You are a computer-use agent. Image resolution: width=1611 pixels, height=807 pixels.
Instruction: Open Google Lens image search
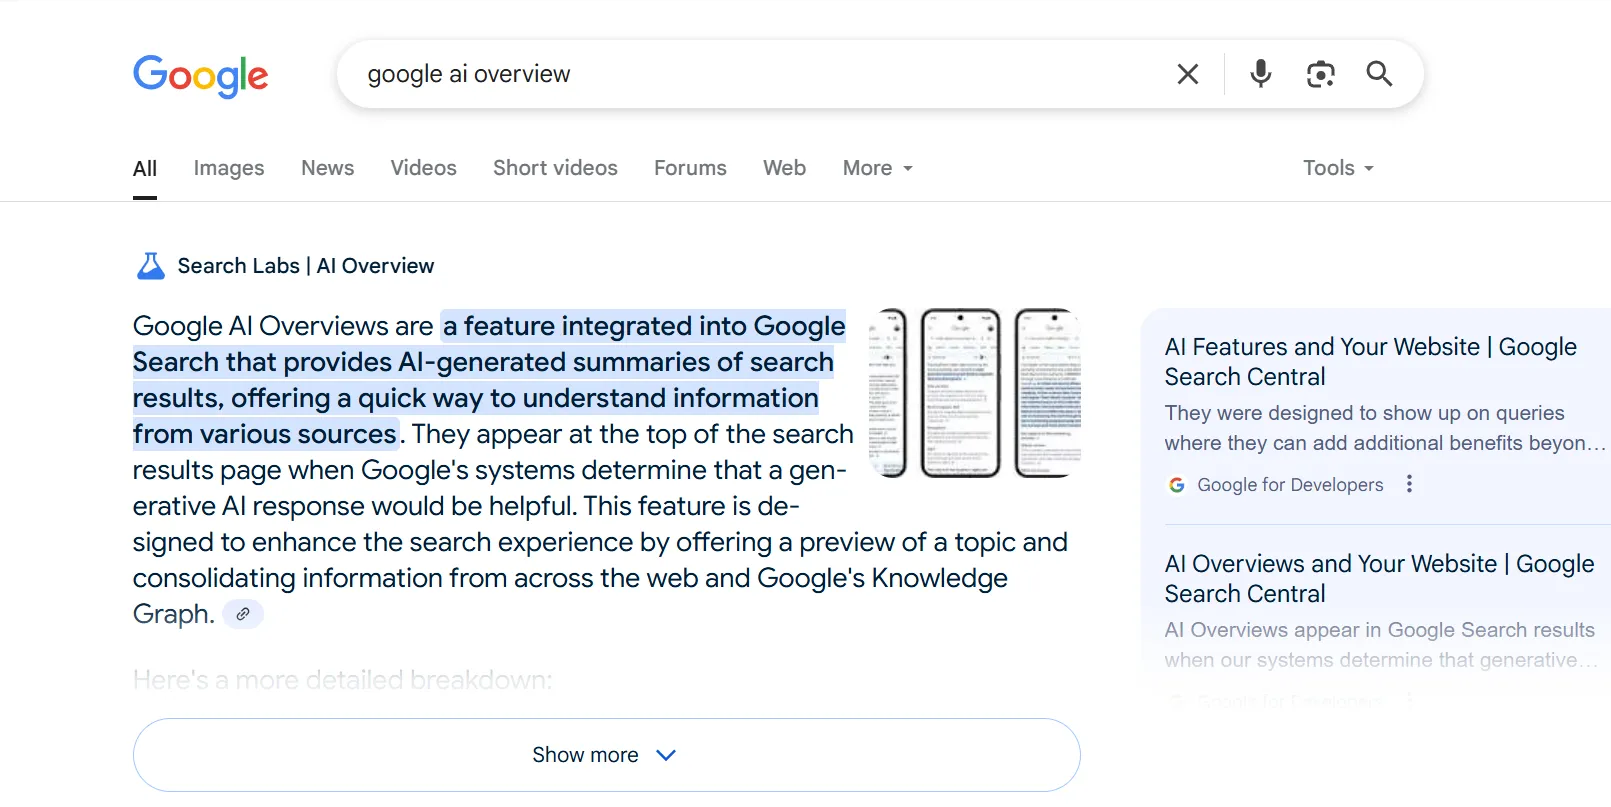coord(1321,74)
